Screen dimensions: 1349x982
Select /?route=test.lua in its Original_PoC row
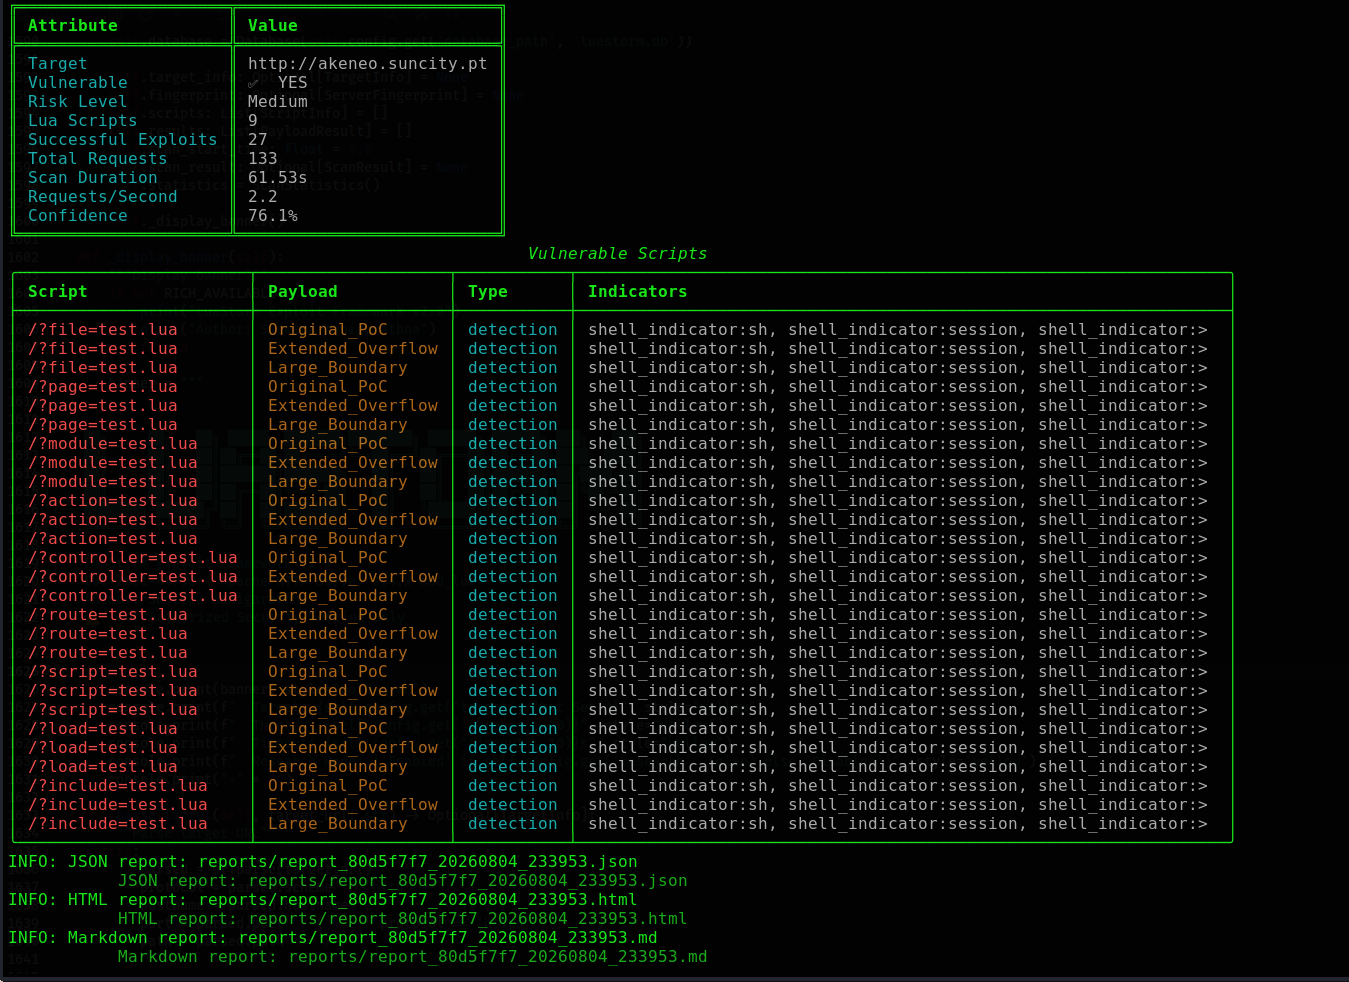(107, 614)
